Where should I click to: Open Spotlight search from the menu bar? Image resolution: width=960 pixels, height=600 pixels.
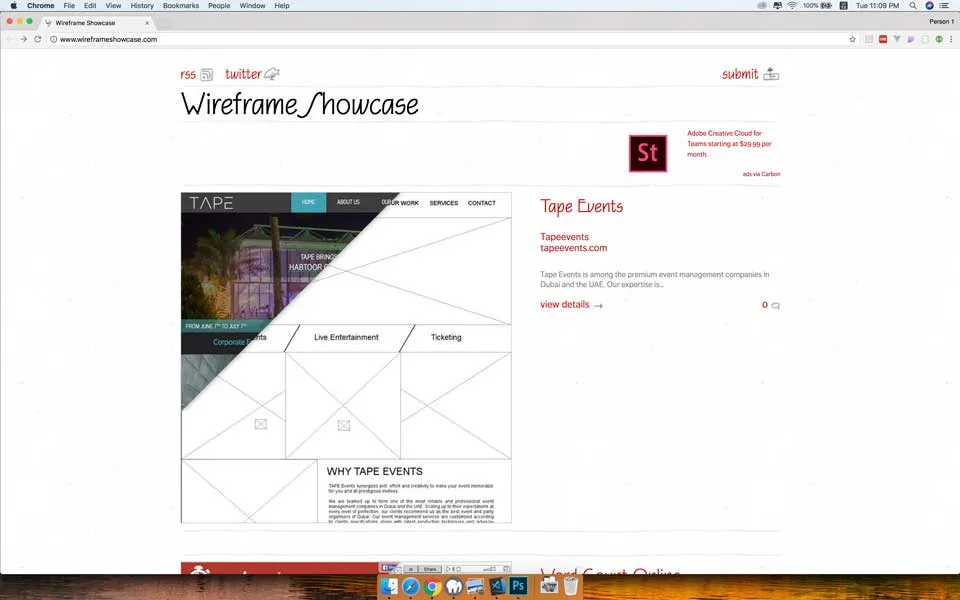[913, 6]
